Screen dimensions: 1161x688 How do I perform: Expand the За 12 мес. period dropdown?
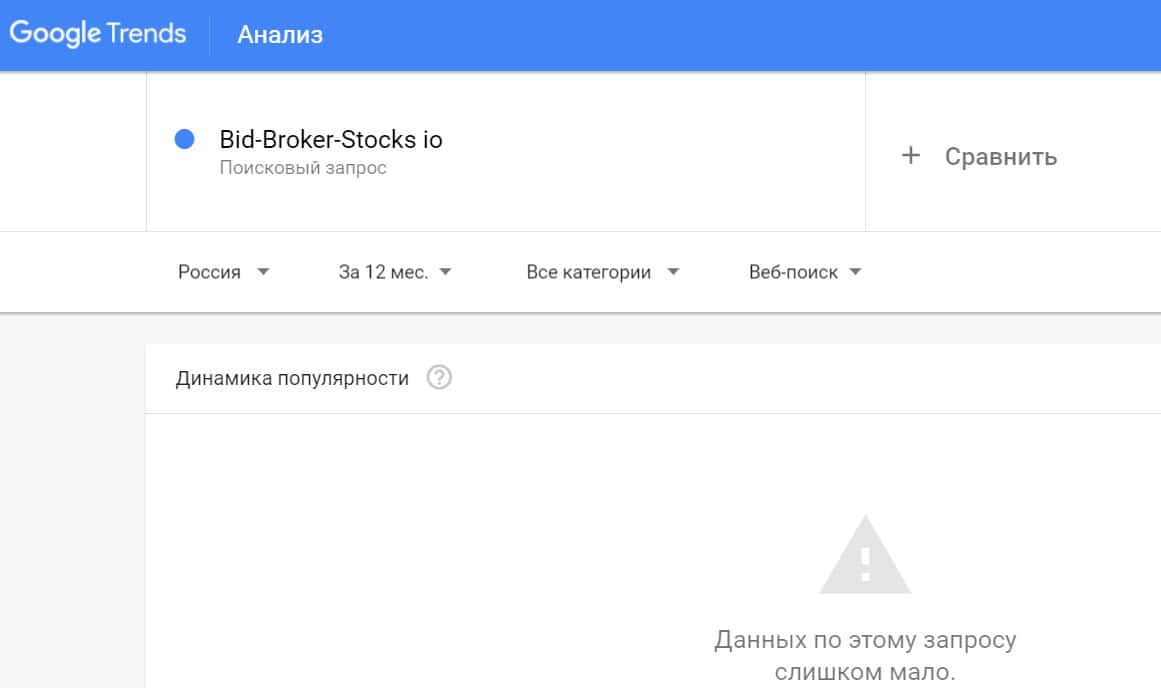pyautogui.click(x=383, y=272)
